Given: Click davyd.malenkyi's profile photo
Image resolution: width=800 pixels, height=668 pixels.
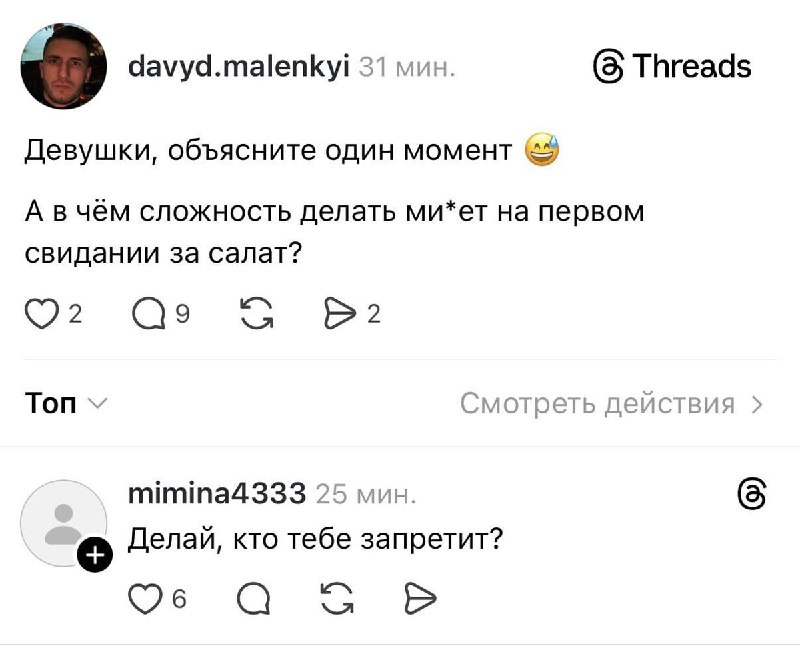Looking at the screenshot, I should pos(64,67).
